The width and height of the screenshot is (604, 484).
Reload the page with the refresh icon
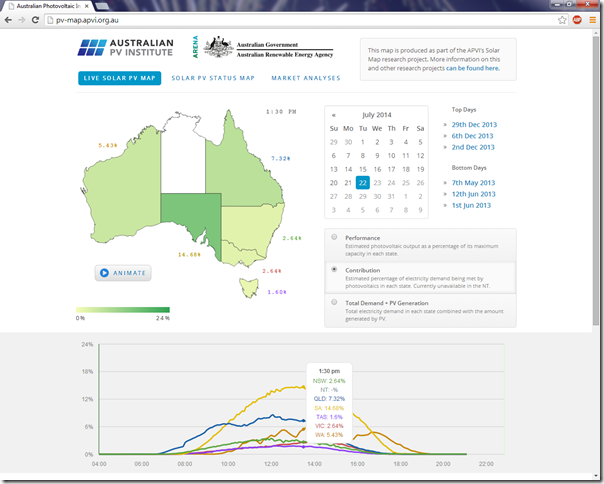point(35,20)
